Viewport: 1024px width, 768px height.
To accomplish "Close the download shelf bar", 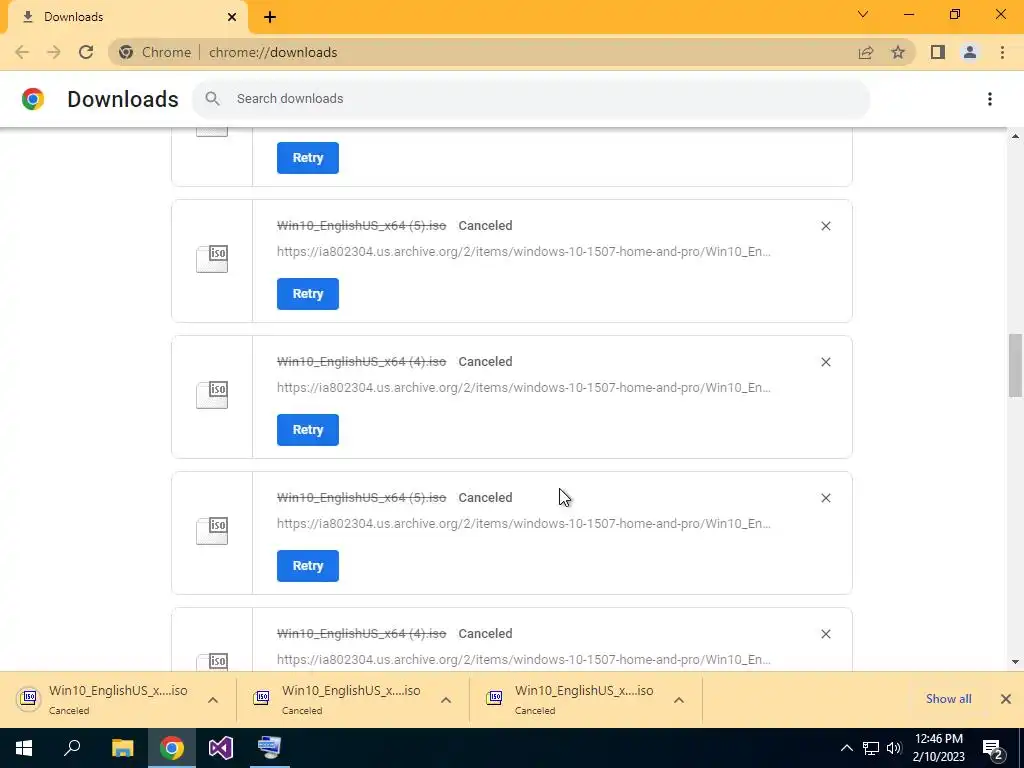I will 1006,699.
